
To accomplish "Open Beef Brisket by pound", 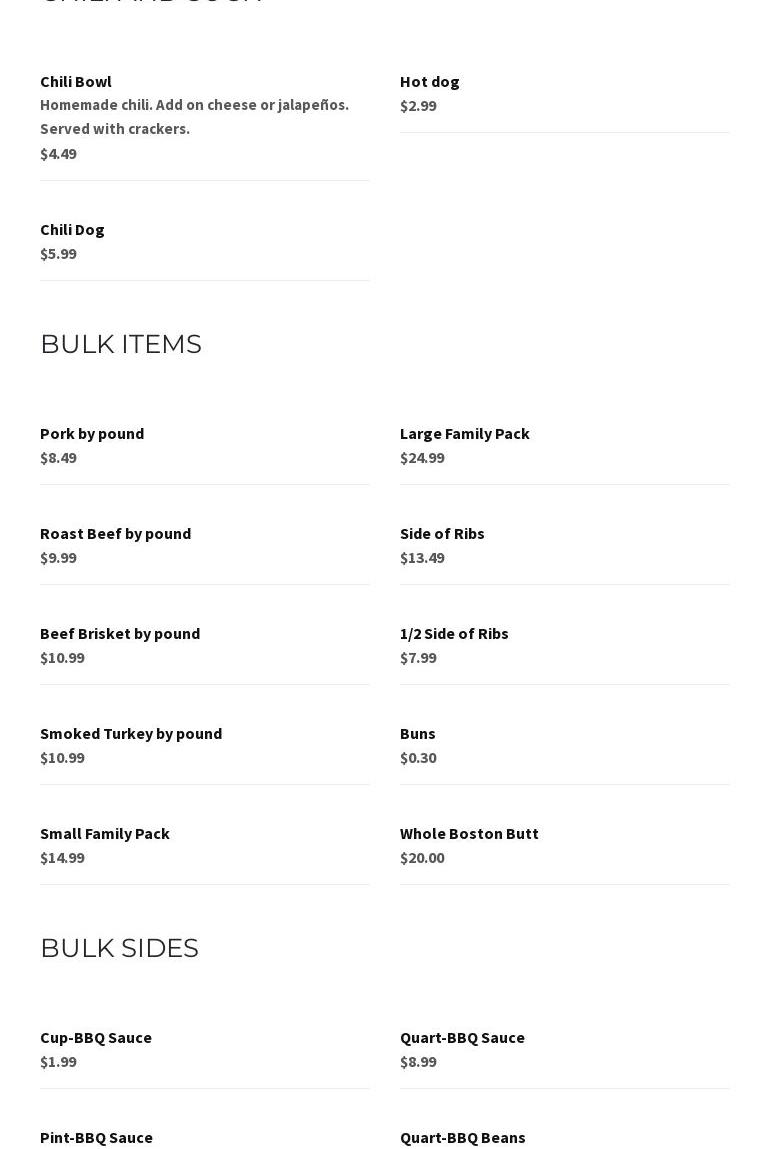I will point(120,633).
